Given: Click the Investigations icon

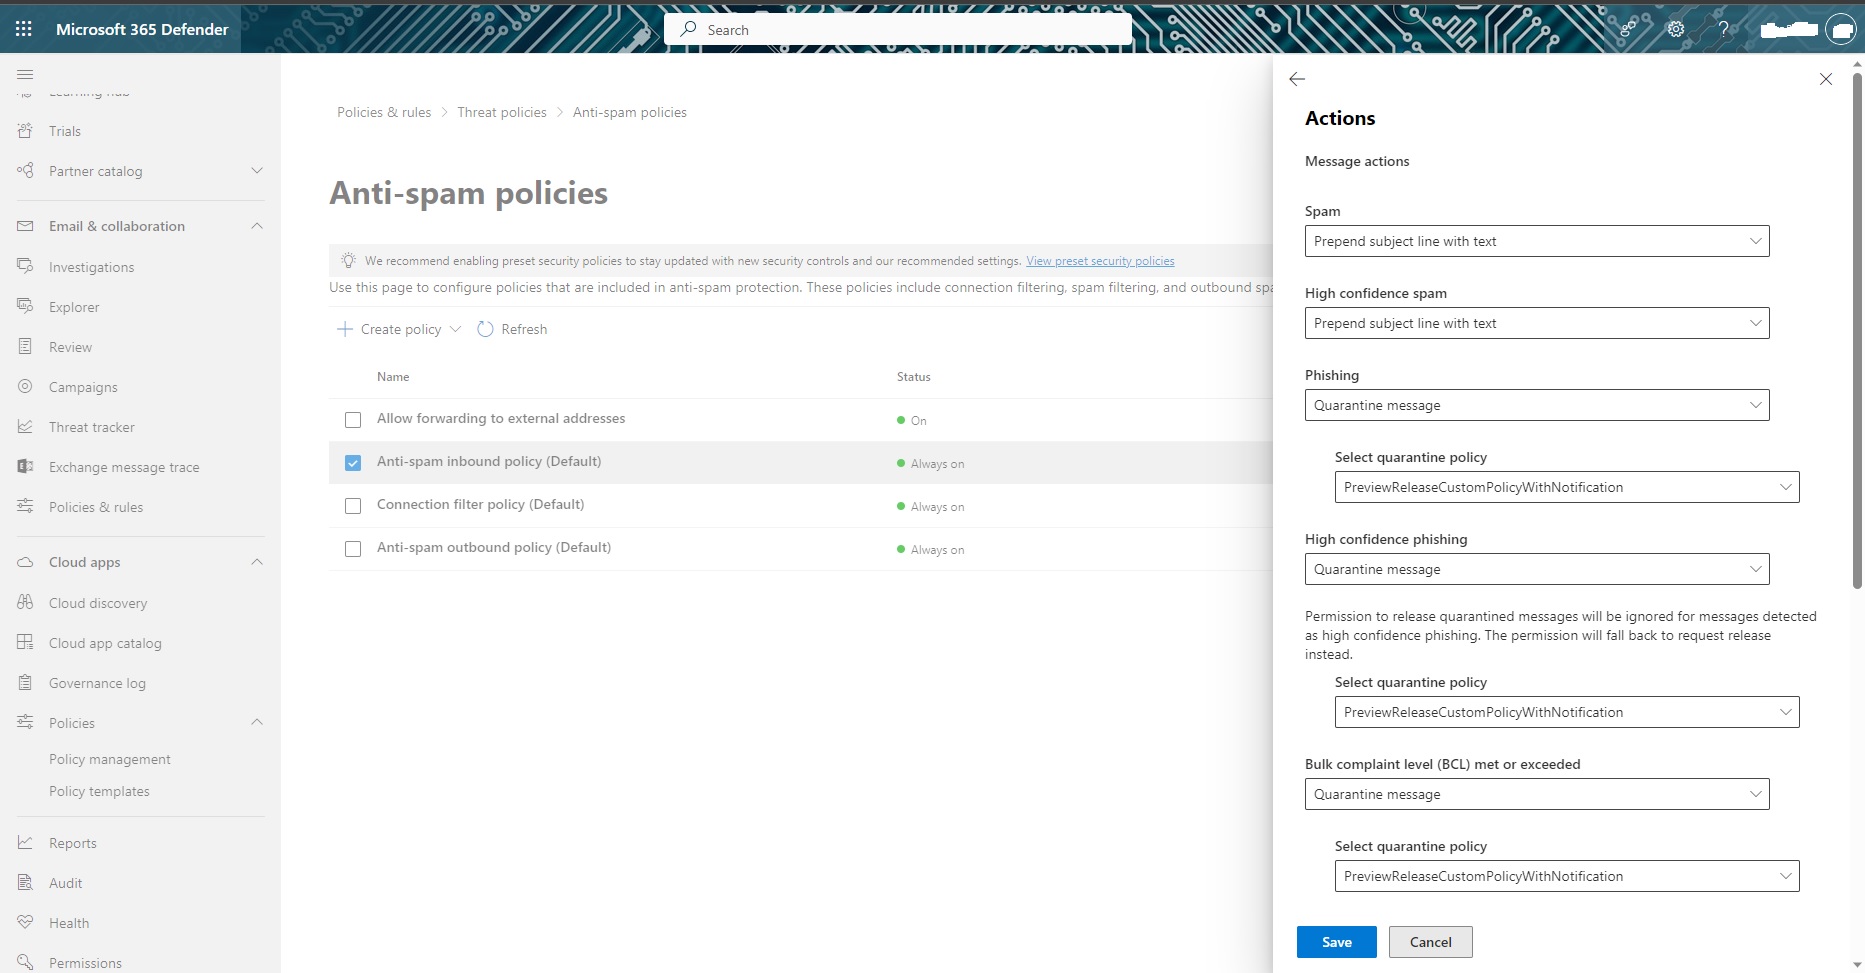Looking at the screenshot, I should tap(25, 267).
